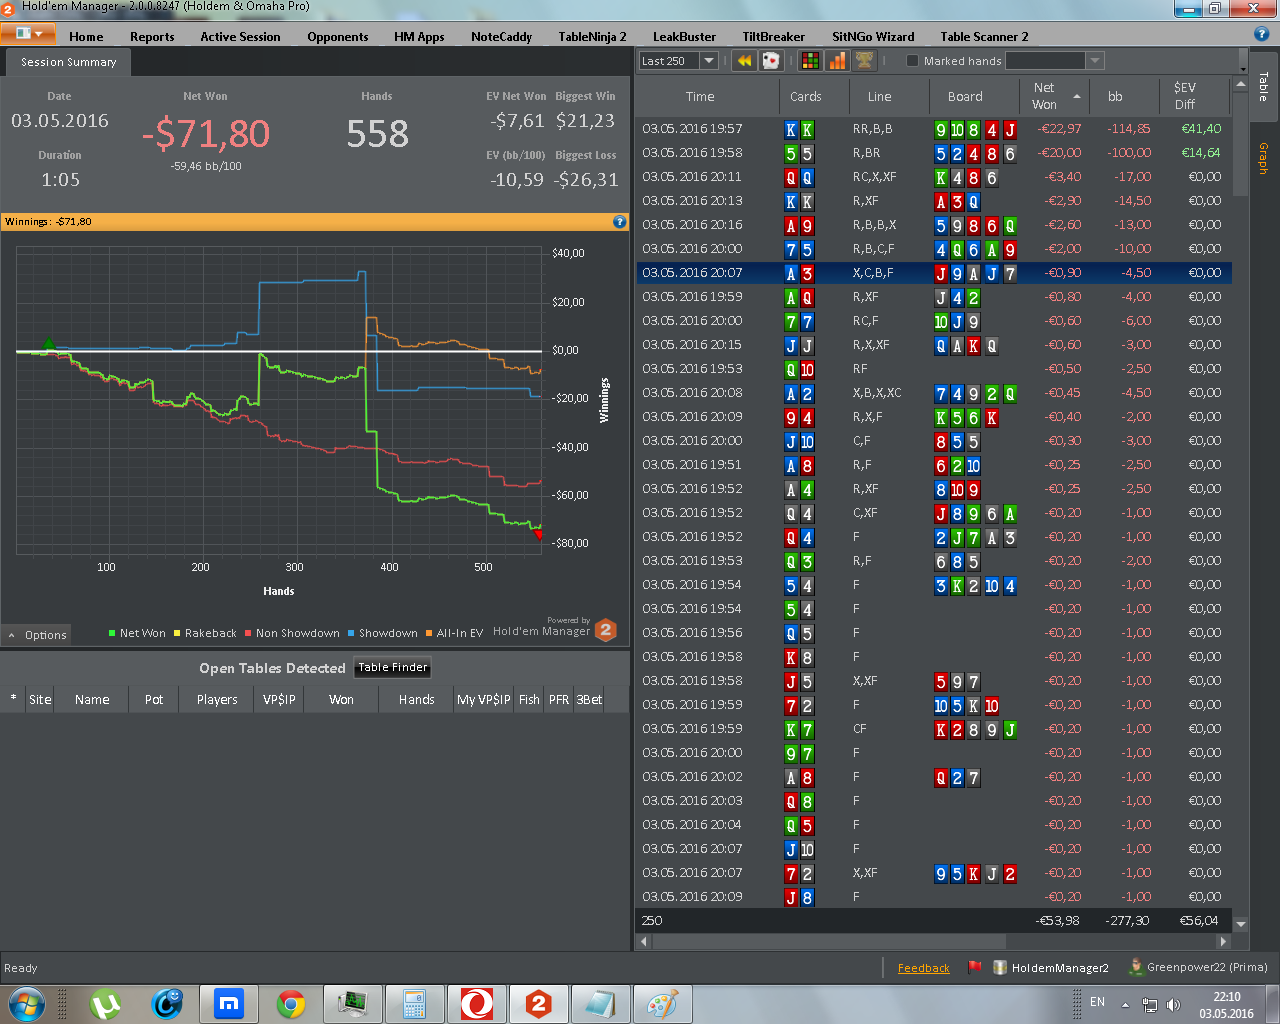Click the trophy icon in hands toolbar
This screenshot has height=1024, width=1280.
(x=864, y=61)
